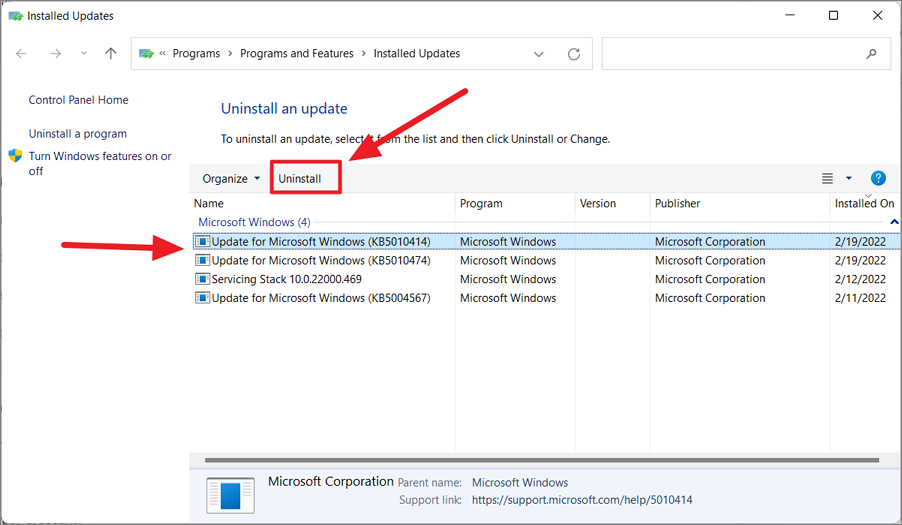
Task: Click the KB5004567 update icon
Action: point(202,298)
